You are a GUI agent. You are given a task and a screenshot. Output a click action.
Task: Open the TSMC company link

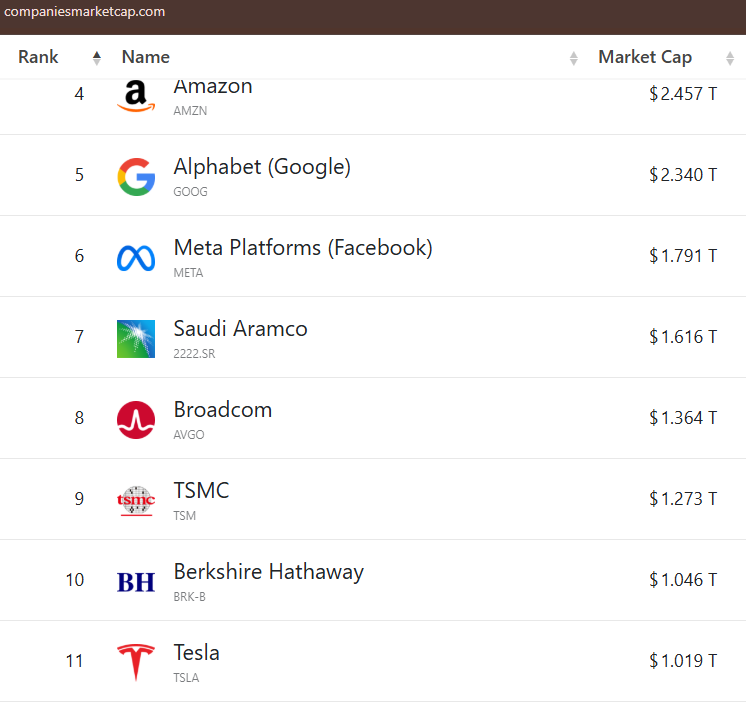pyautogui.click(x=201, y=491)
